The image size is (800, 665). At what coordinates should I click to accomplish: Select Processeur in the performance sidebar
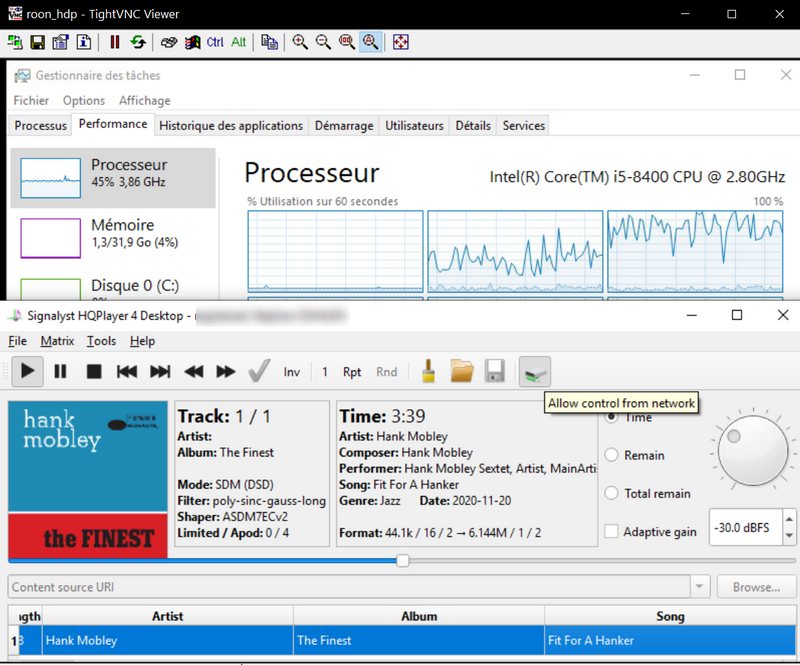113,178
